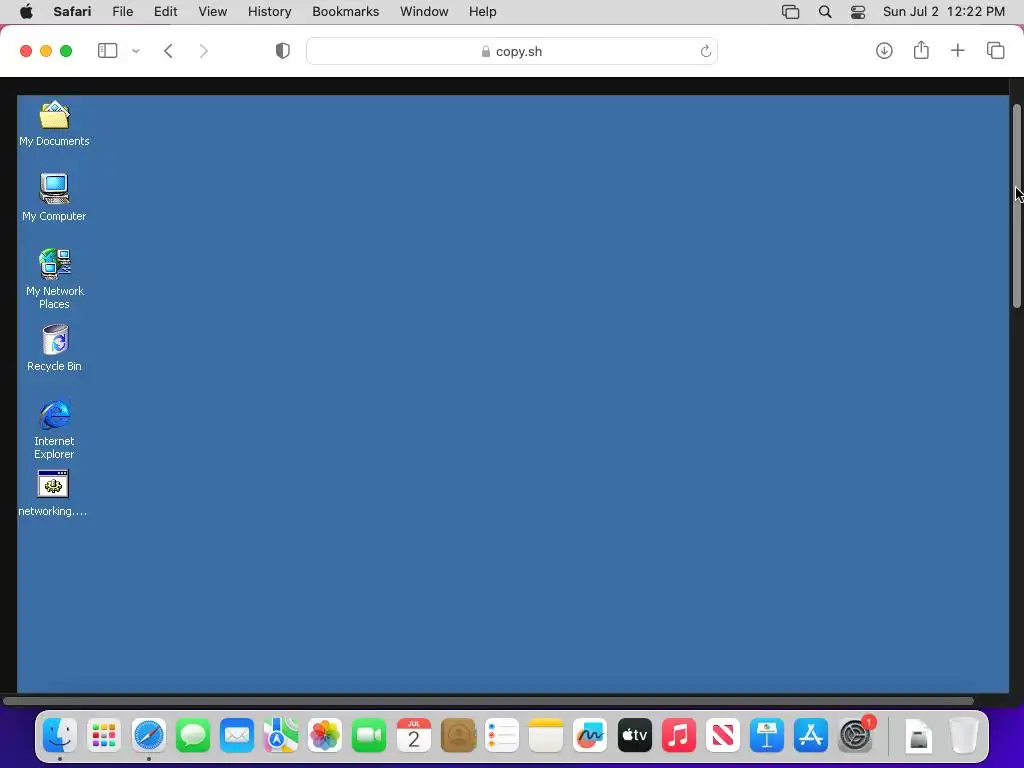Open Contacts from the Dock
The width and height of the screenshot is (1024, 768).
458,736
